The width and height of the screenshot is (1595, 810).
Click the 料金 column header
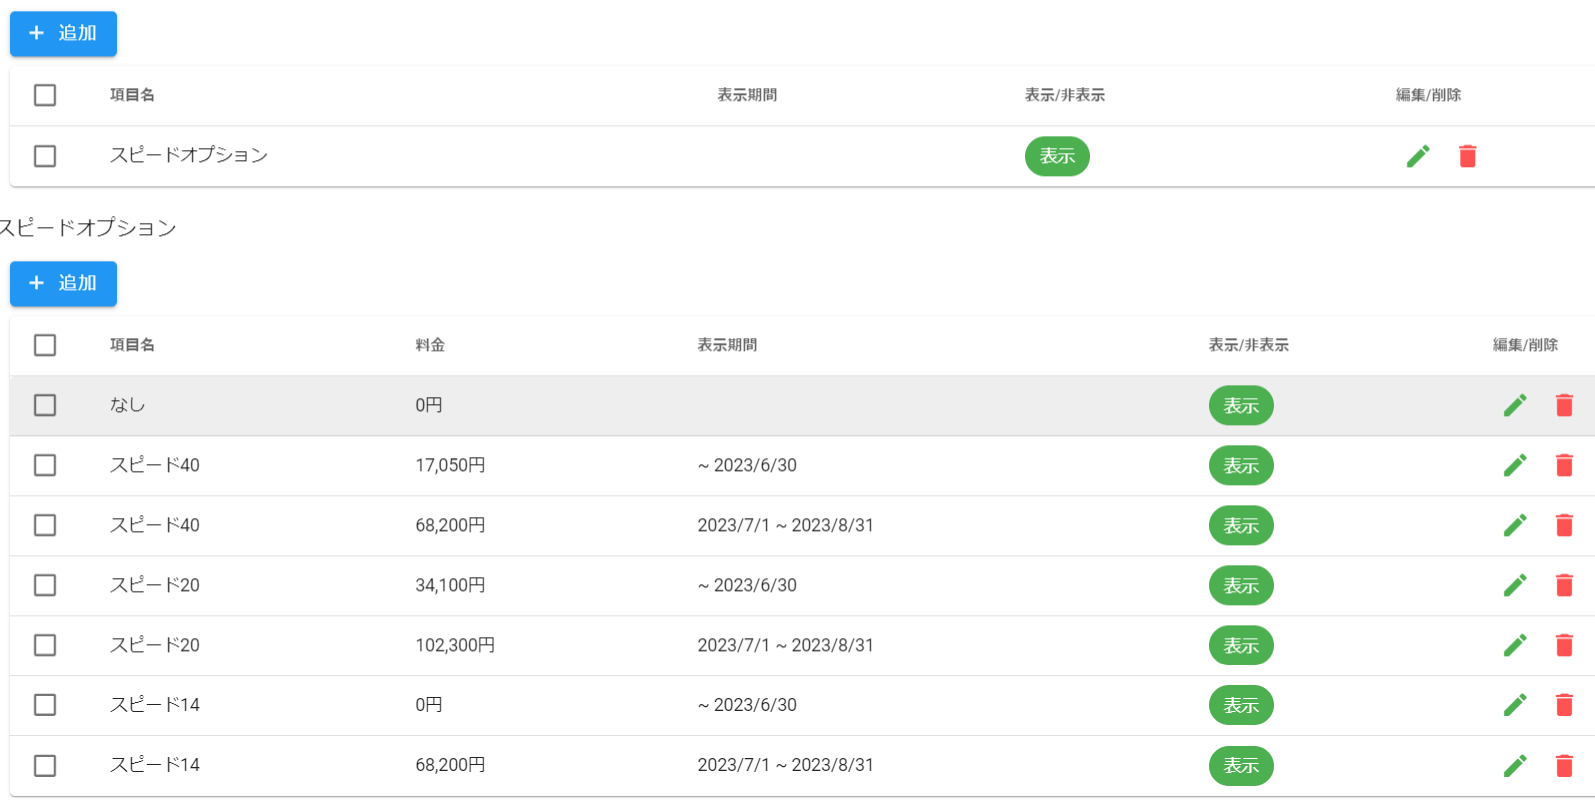point(430,345)
